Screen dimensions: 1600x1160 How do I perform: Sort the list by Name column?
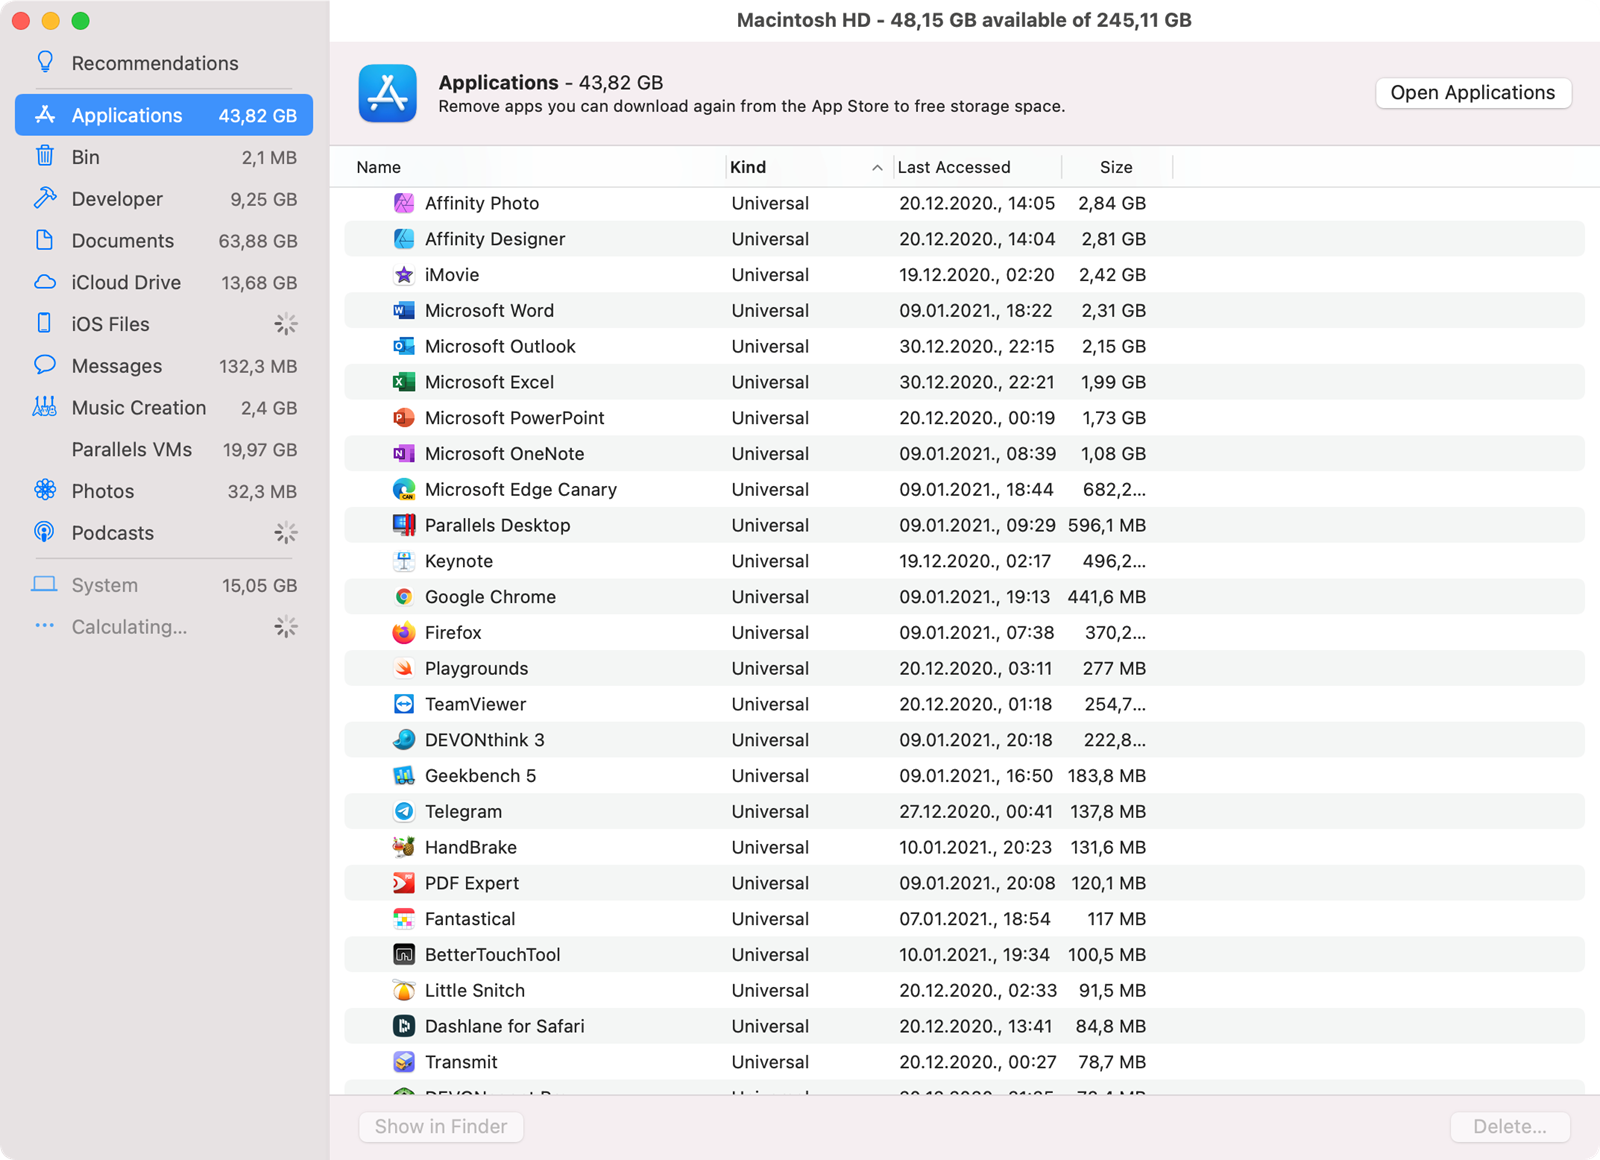point(378,167)
